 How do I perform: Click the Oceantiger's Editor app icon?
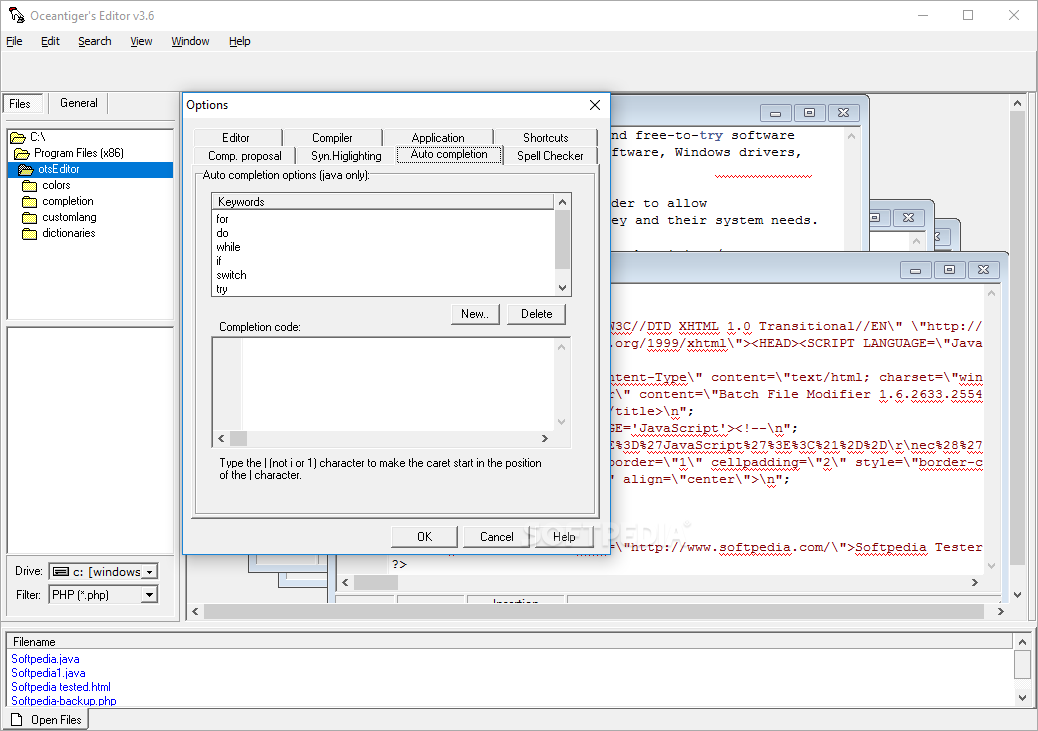[x=16, y=15]
